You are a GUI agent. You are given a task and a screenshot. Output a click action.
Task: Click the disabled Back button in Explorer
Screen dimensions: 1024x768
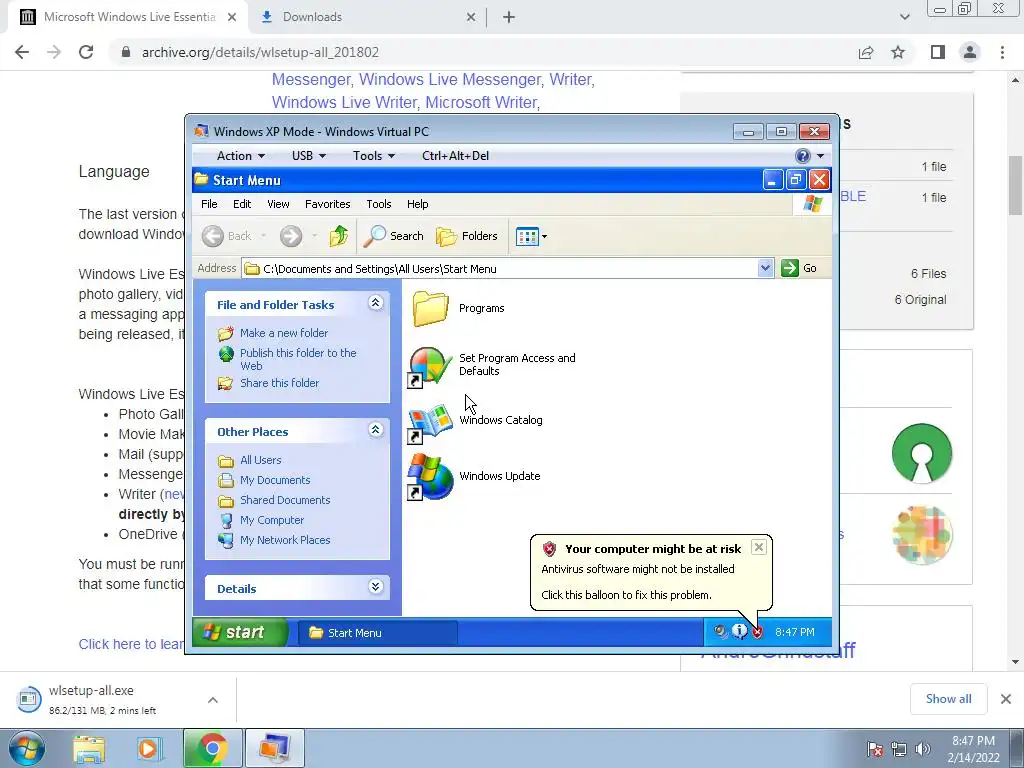pos(227,236)
